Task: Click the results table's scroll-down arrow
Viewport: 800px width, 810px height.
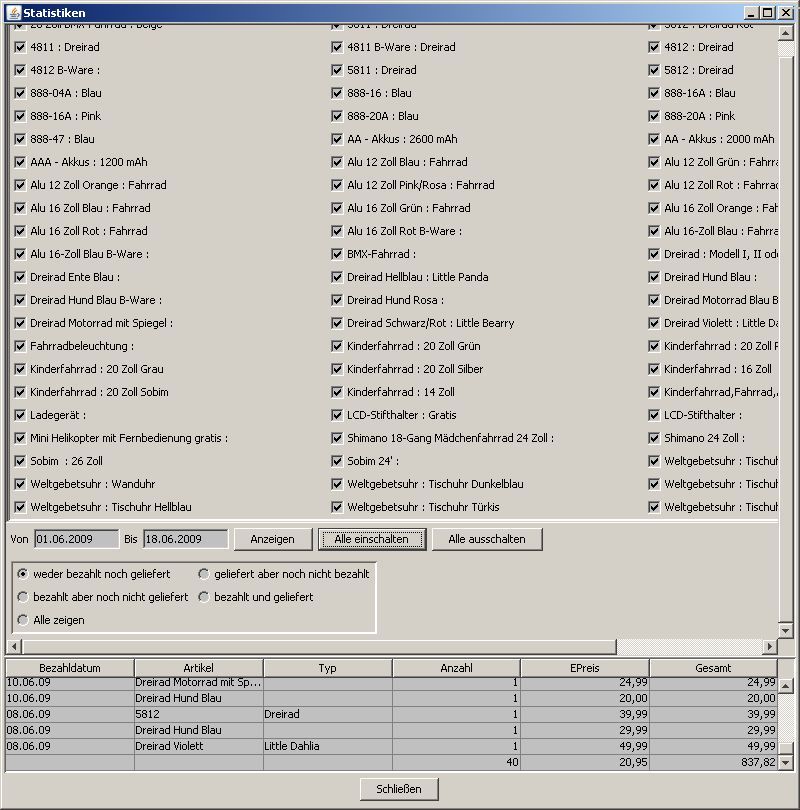Action: pyautogui.click(x=786, y=762)
